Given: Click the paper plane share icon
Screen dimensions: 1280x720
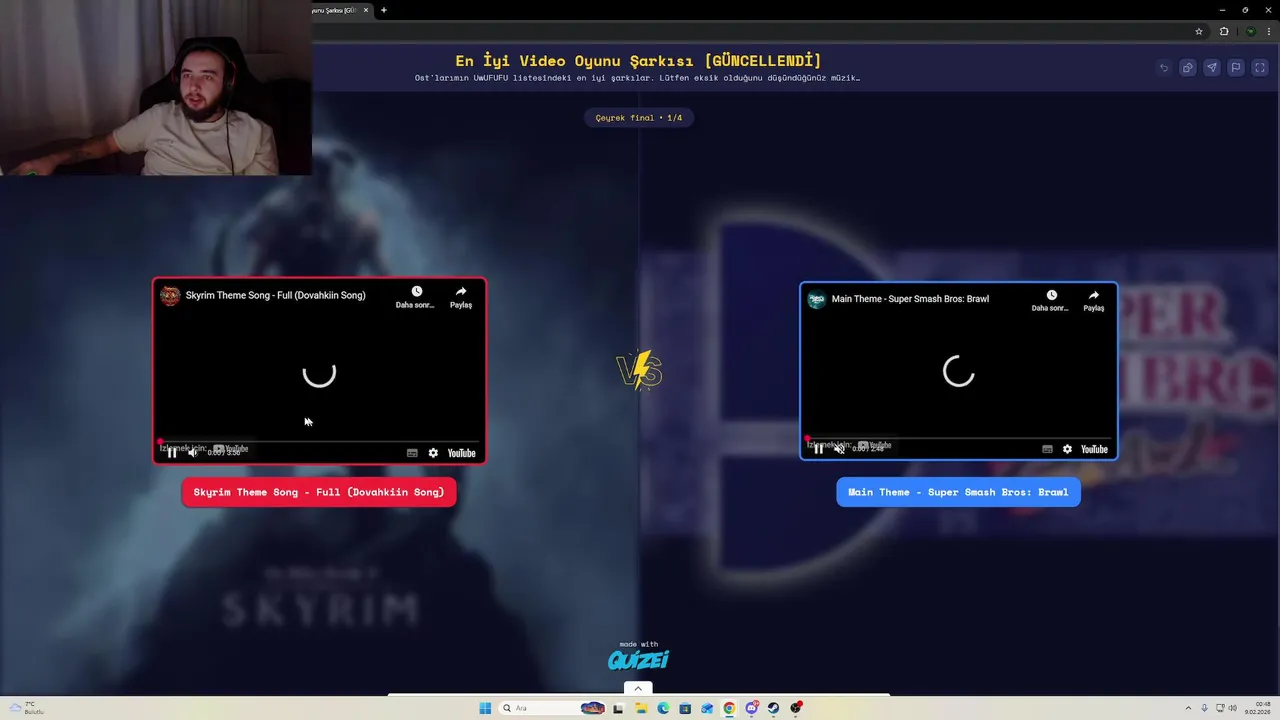Looking at the screenshot, I should pos(1211,68).
